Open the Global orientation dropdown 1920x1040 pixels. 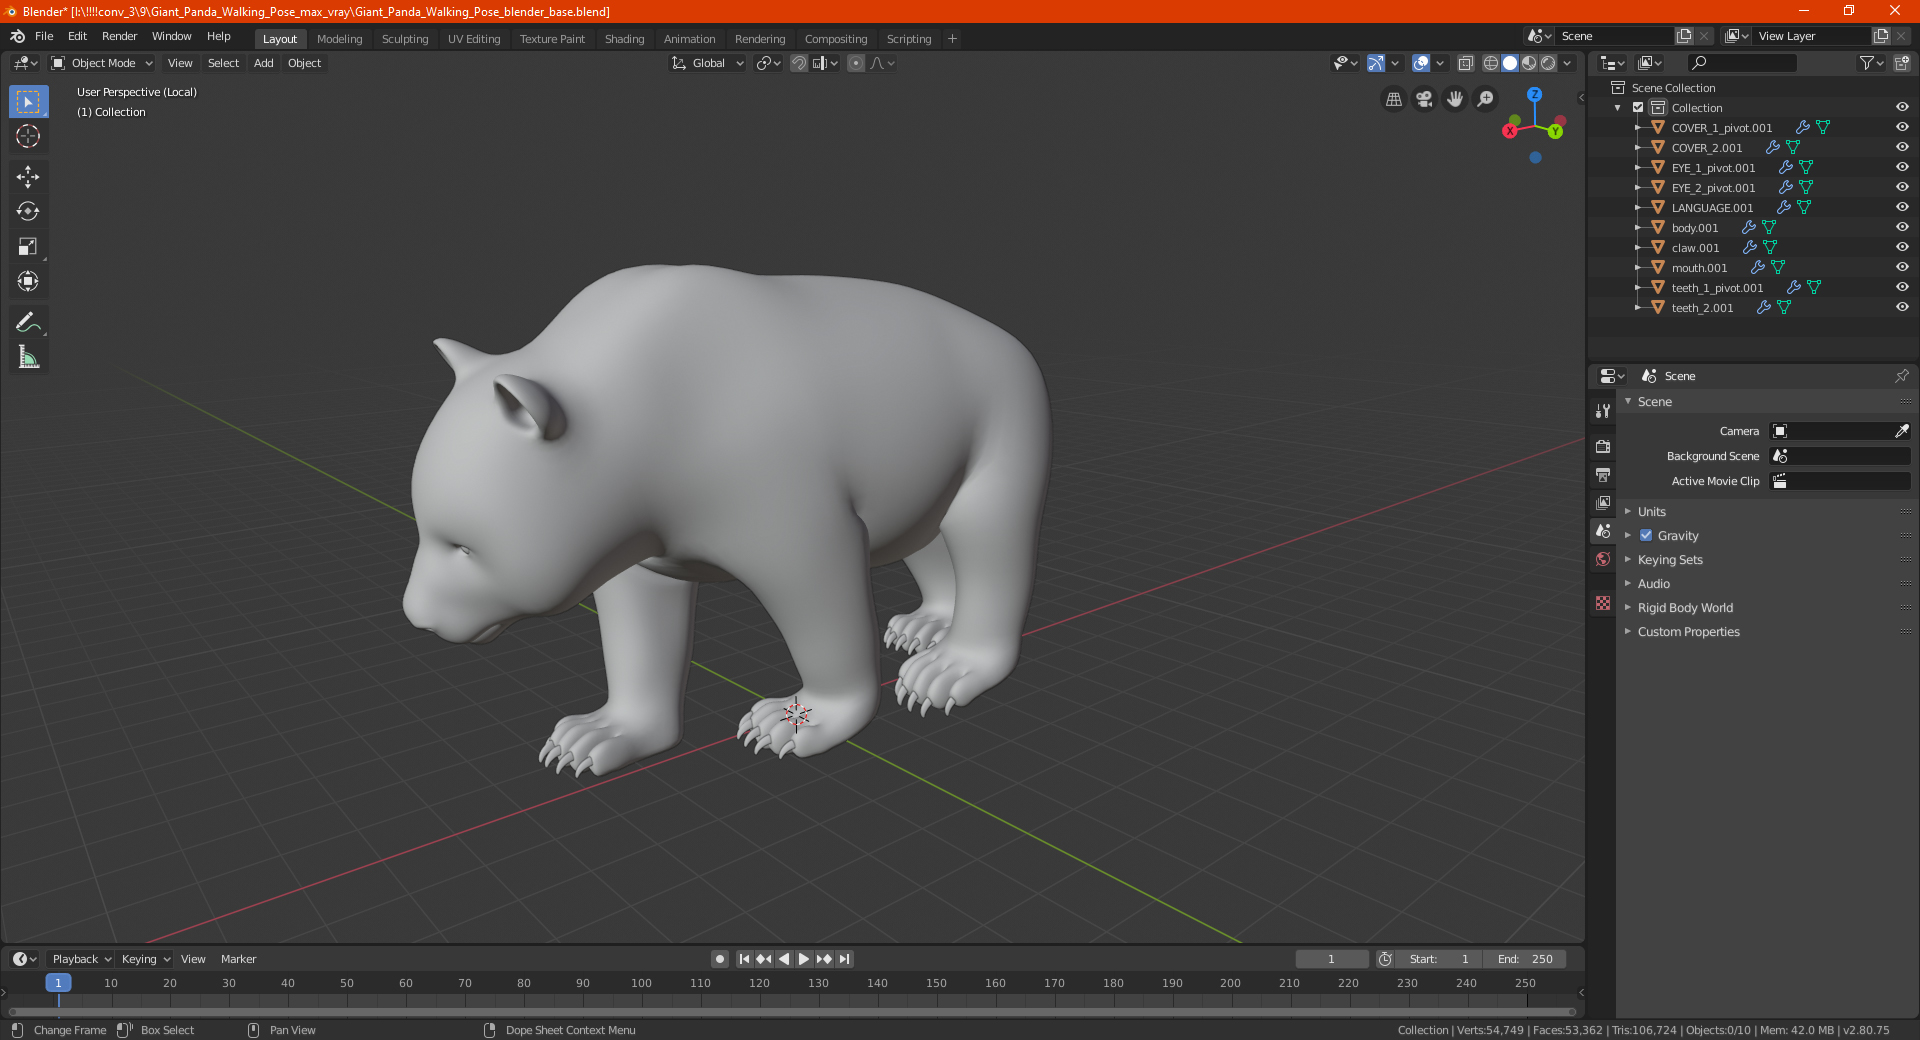click(708, 63)
